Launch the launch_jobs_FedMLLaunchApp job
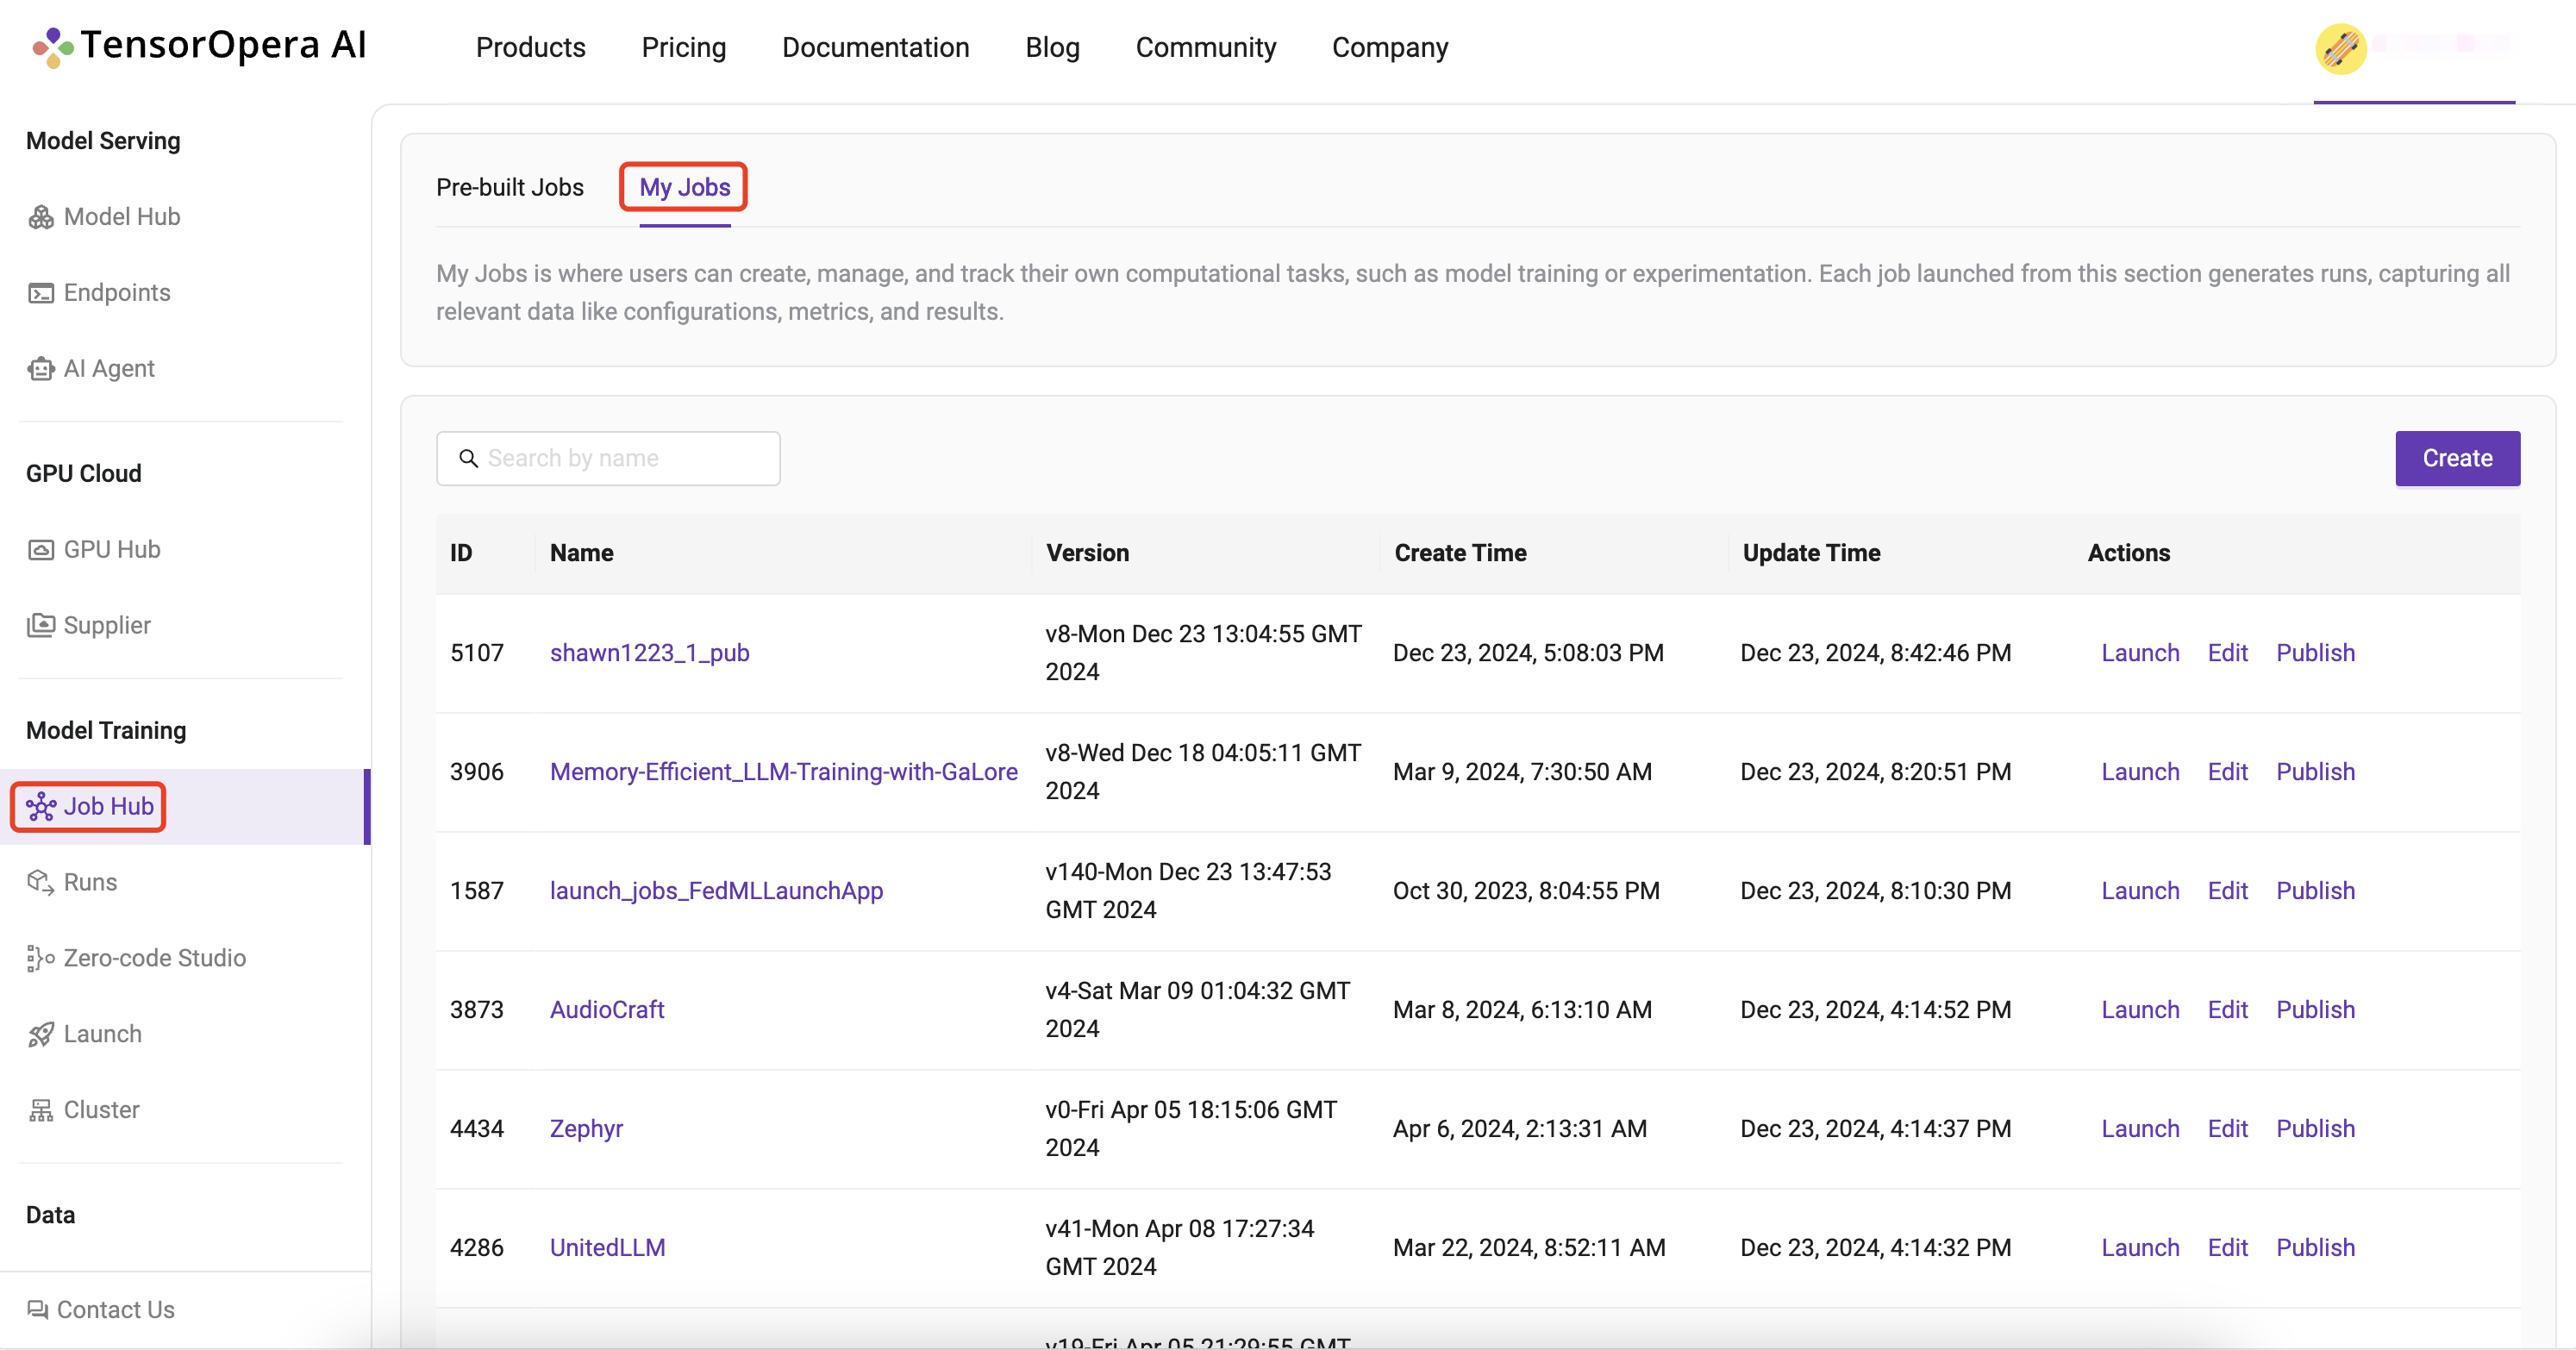2576x1350 pixels. (x=2140, y=891)
